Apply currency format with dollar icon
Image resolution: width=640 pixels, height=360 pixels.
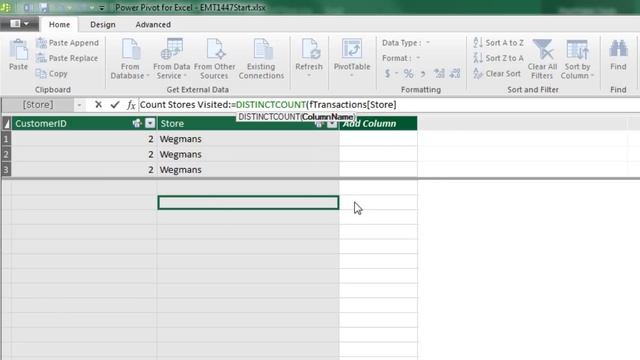388,74
